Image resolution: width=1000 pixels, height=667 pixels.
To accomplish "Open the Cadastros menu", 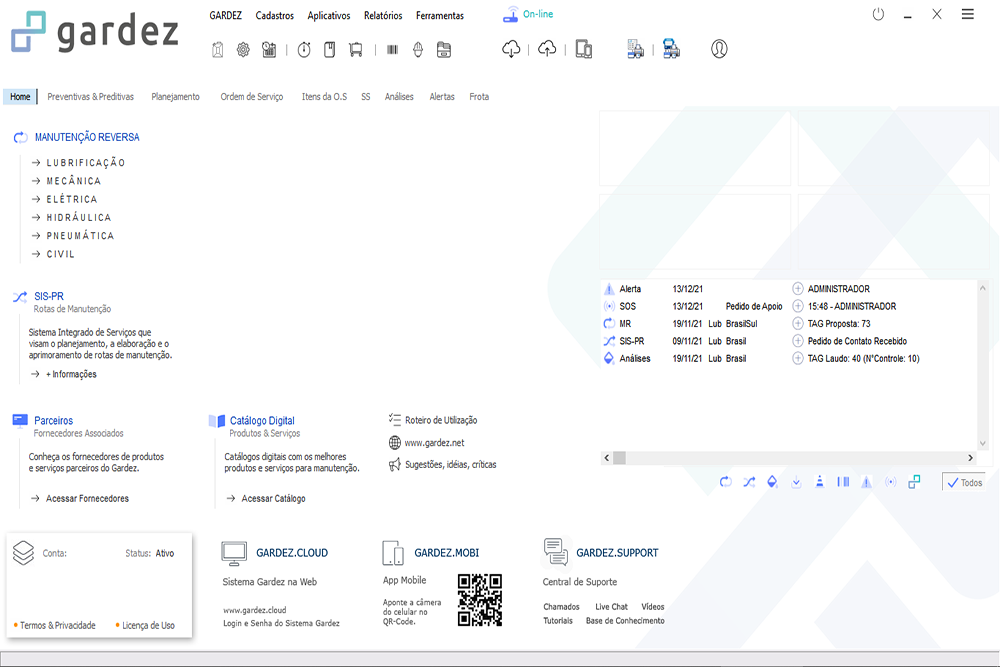I will point(275,15).
